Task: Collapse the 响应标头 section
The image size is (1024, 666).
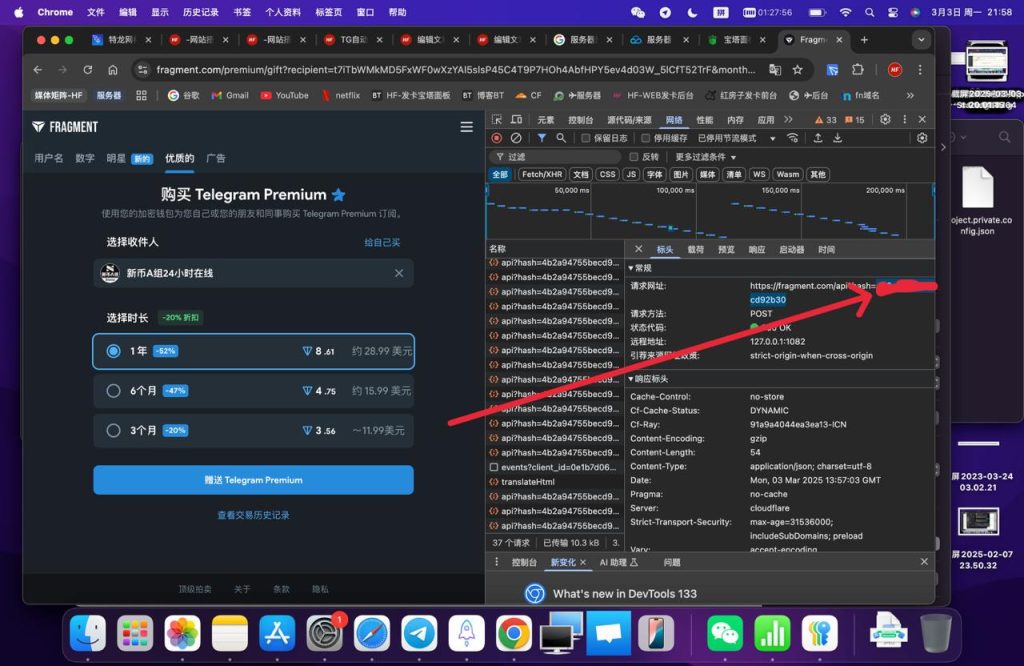Action: [x=631, y=379]
